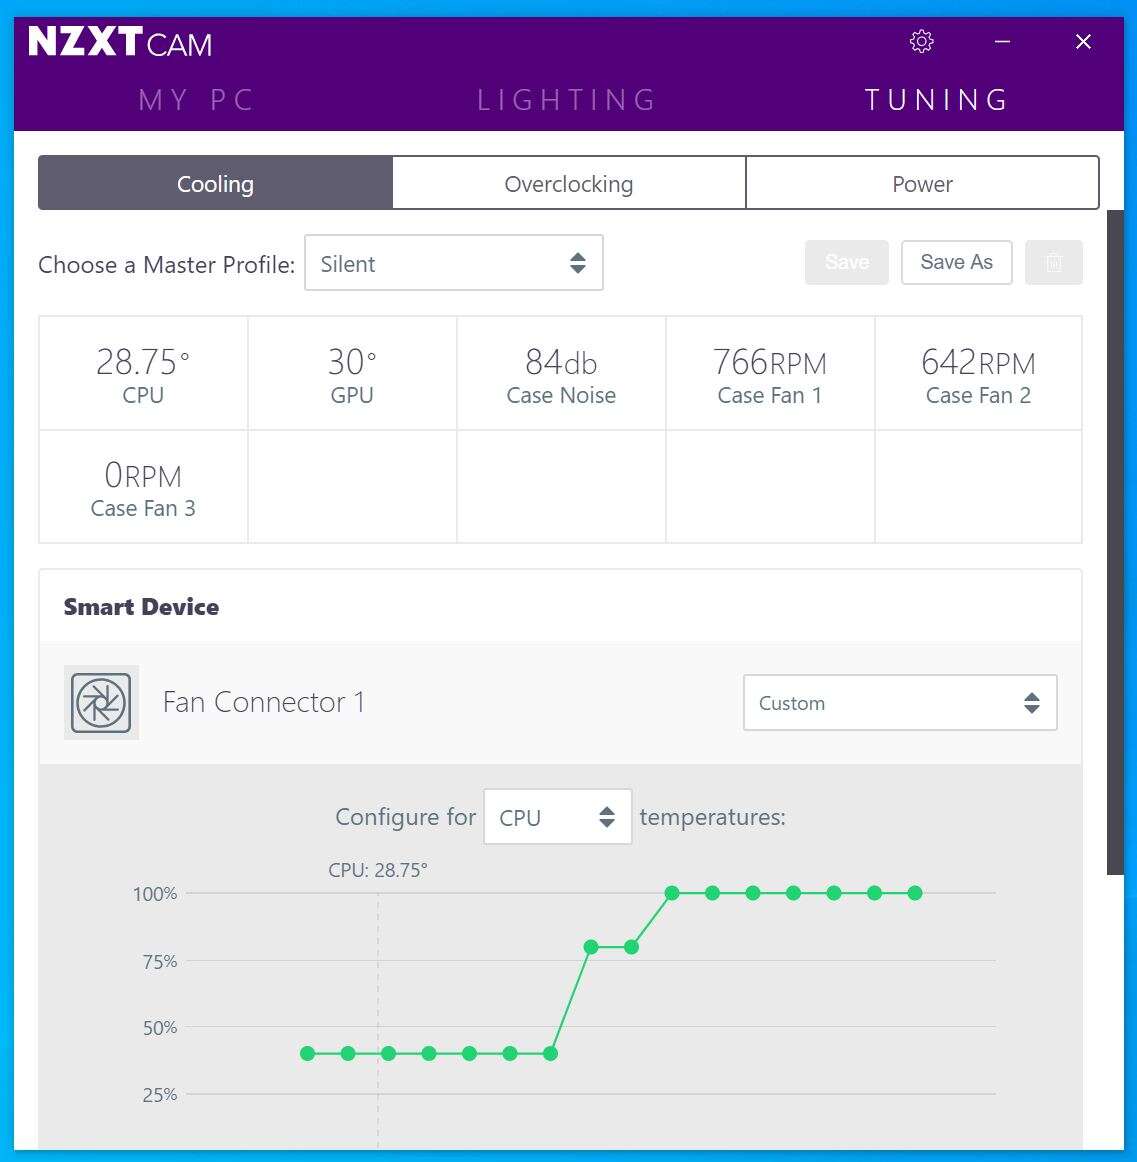Viewport: 1137px width, 1162px height.
Task: Select the leftmost fan curve point at 40%
Action: 308,1053
